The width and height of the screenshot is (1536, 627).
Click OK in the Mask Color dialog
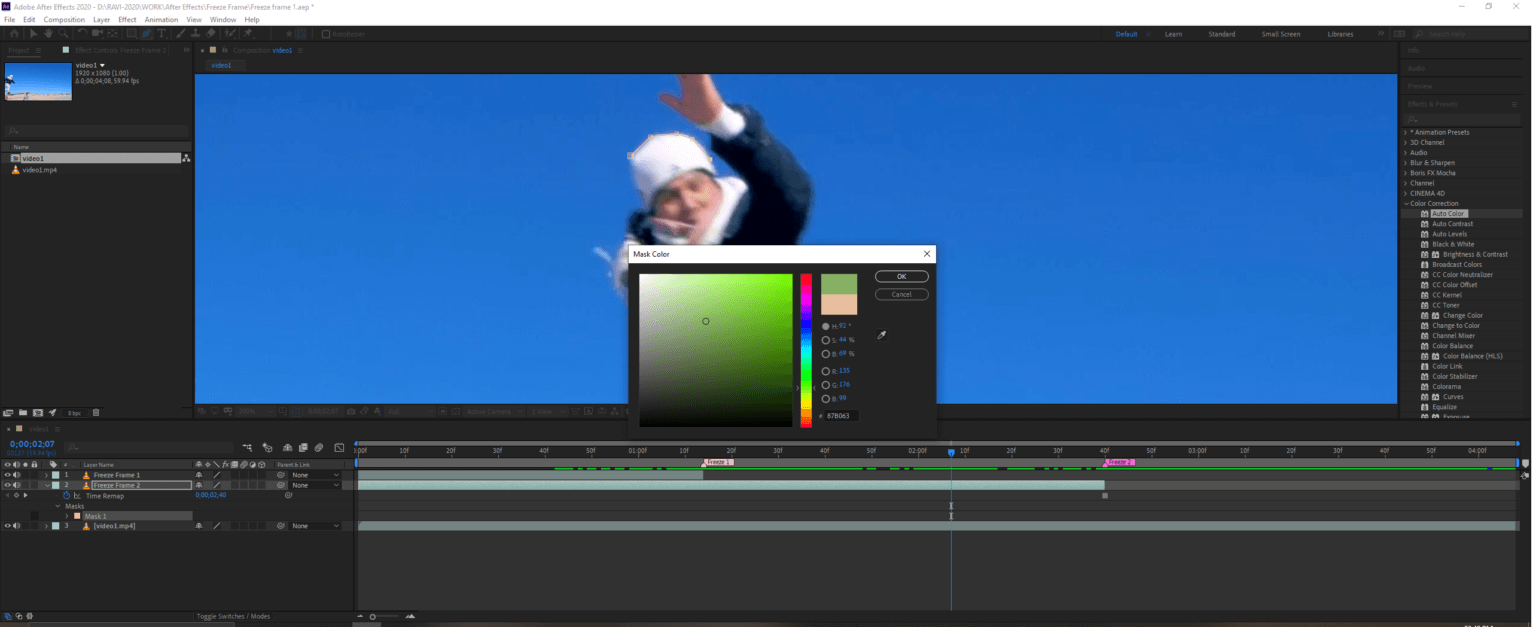pos(901,276)
